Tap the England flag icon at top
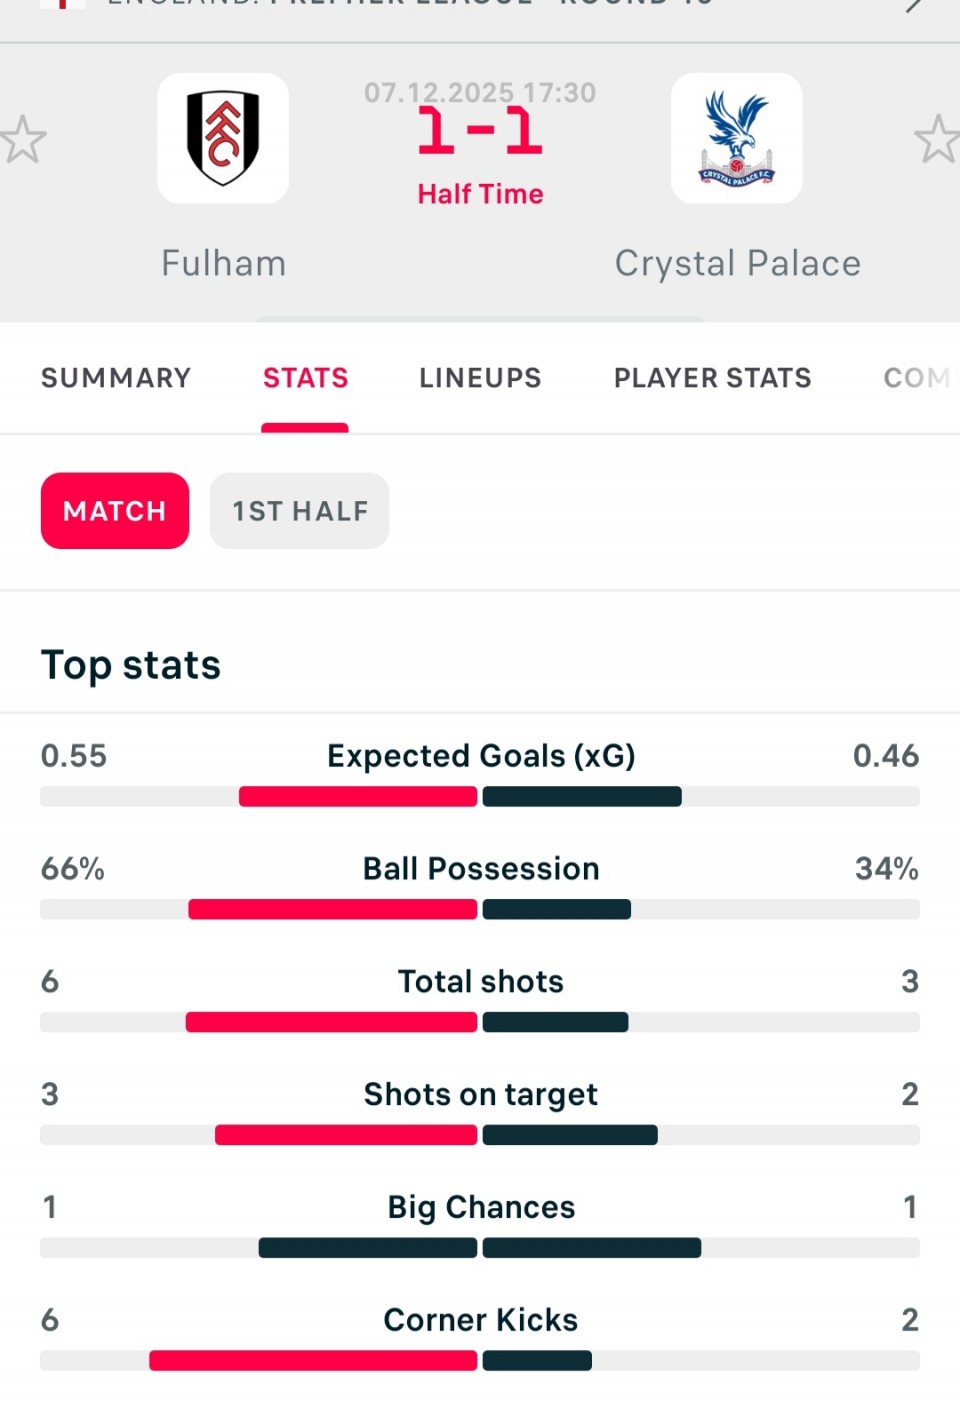This screenshot has height=1416, width=960. (63, 4)
